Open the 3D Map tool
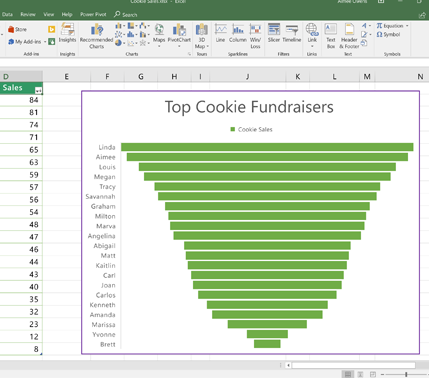429x378 pixels. 201,36
